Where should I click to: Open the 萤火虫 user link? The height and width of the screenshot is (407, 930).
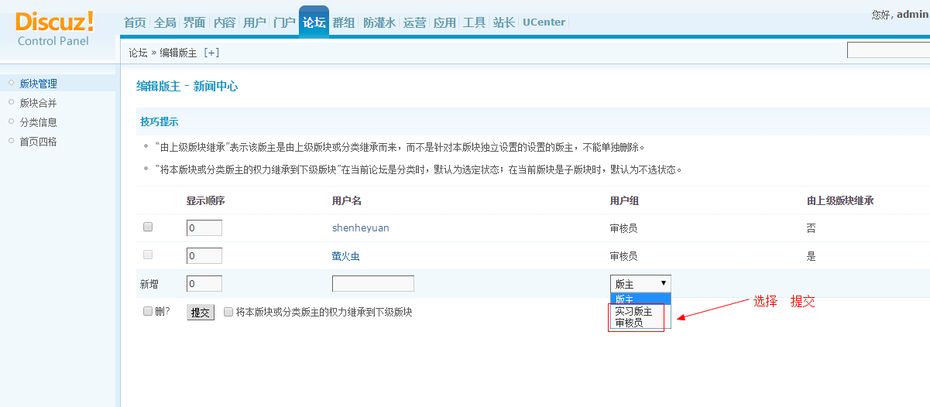coord(346,256)
